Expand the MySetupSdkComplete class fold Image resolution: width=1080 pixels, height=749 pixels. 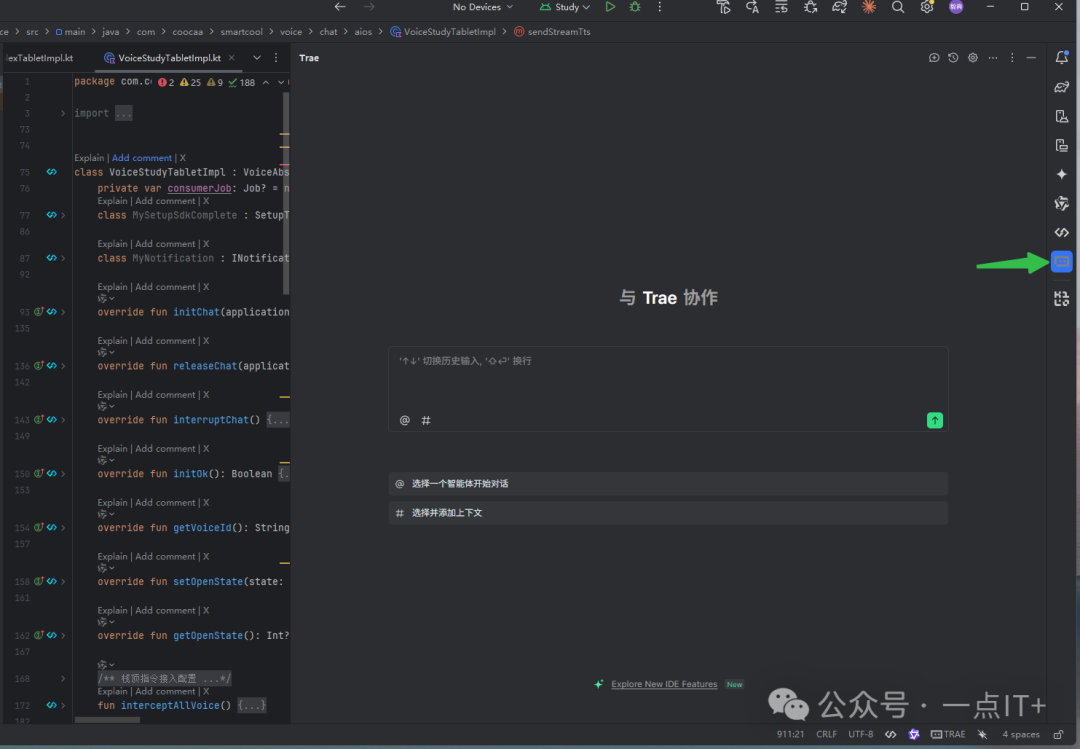[63, 215]
